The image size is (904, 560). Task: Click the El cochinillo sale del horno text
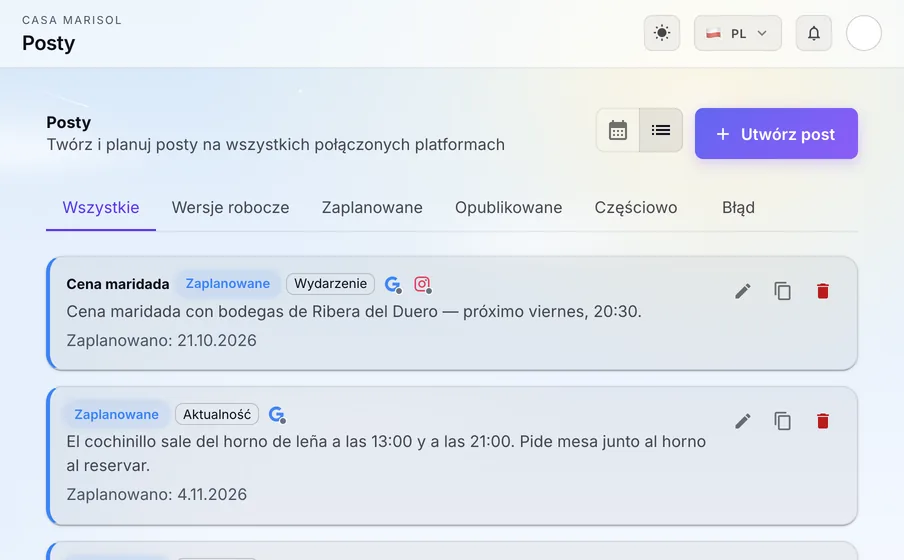pyautogui.click(x=386, y=453)
